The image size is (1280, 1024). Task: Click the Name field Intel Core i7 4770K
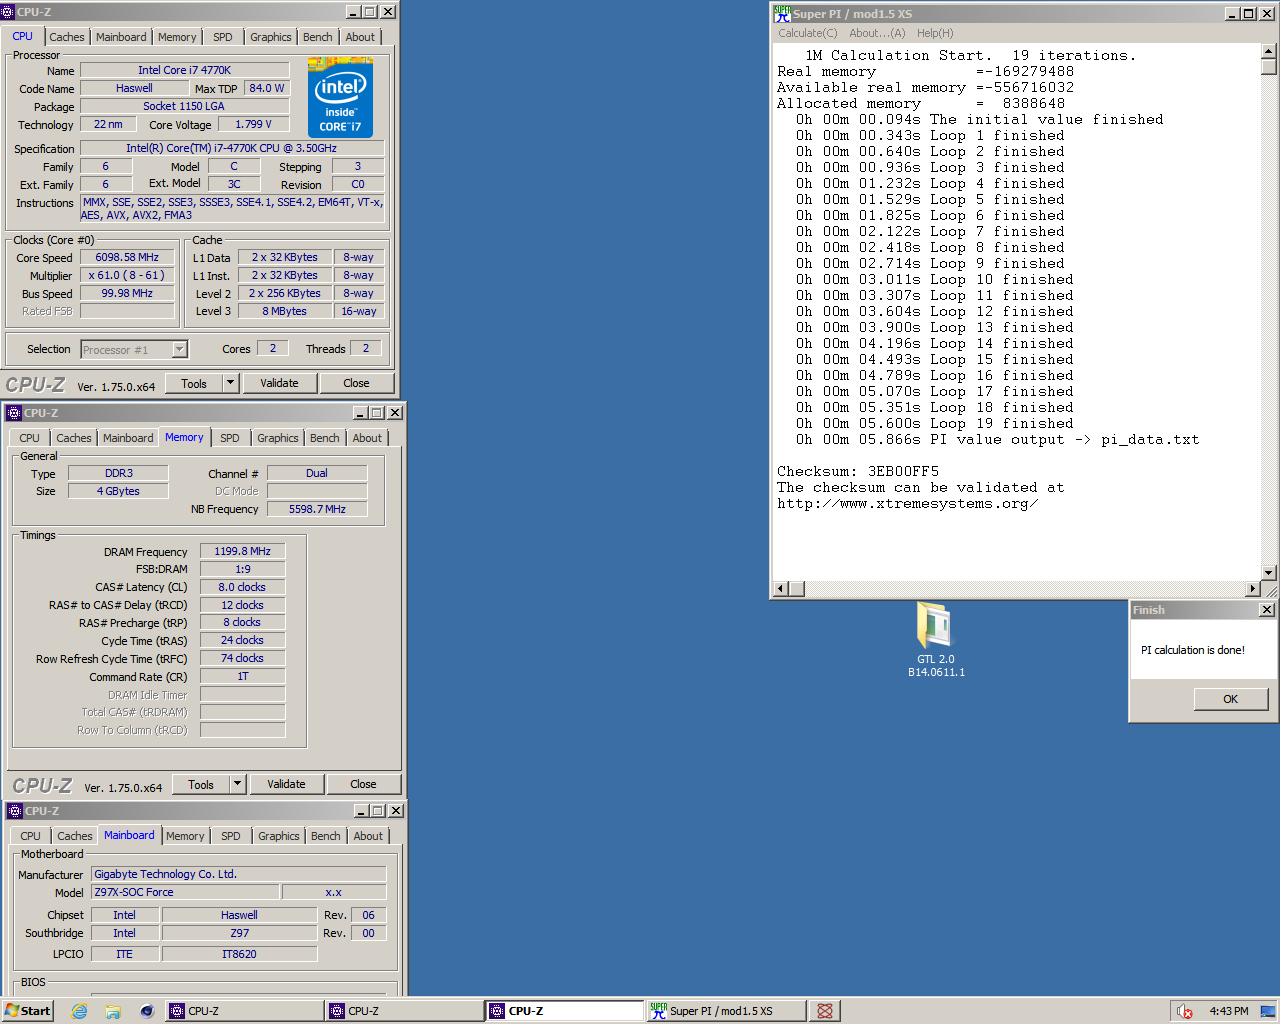184,70
